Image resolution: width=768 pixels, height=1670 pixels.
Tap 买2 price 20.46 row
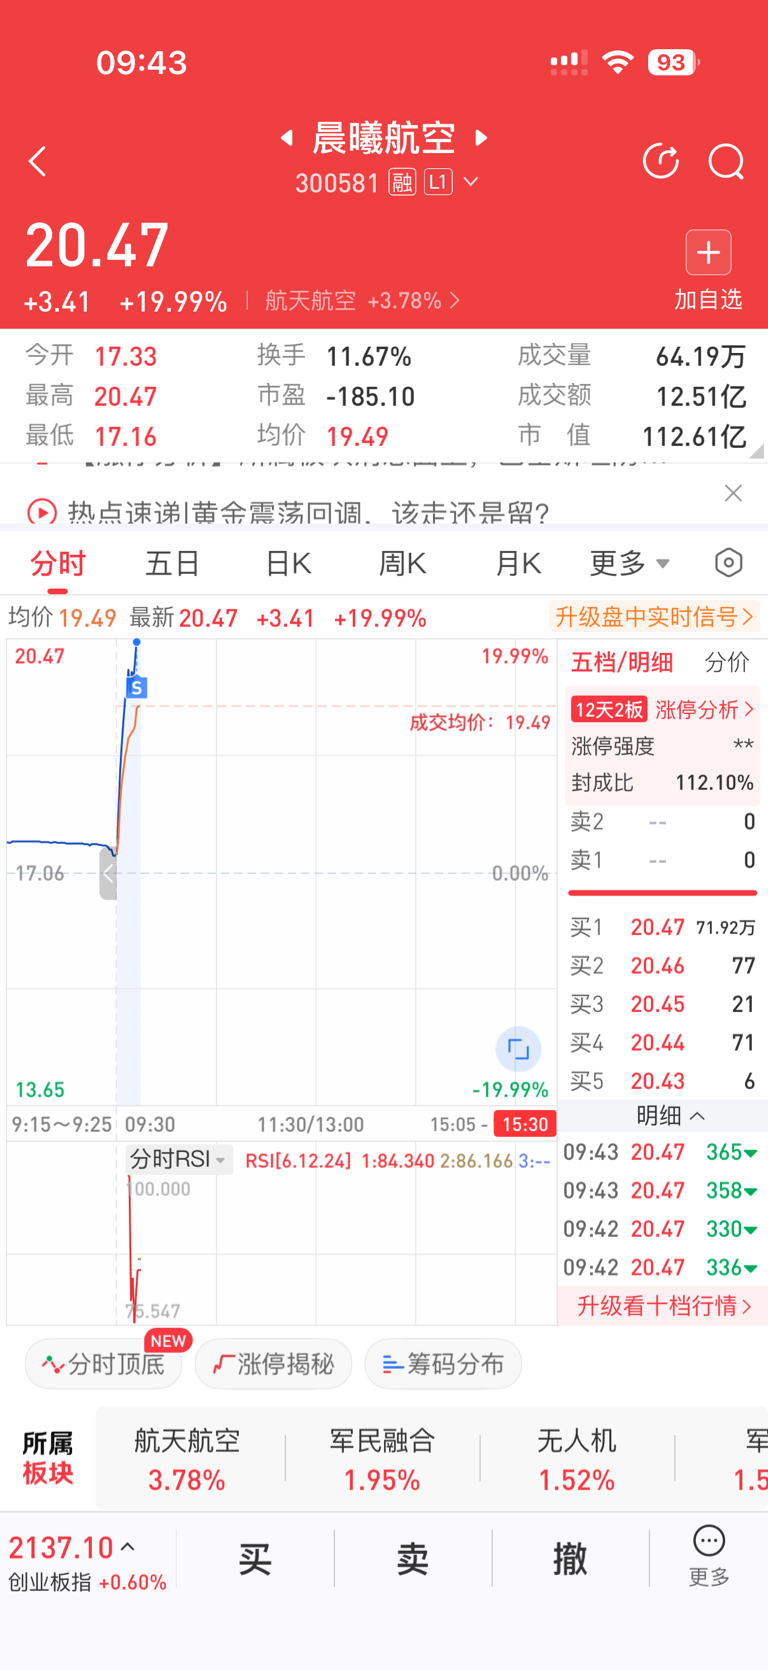(662, 966)
